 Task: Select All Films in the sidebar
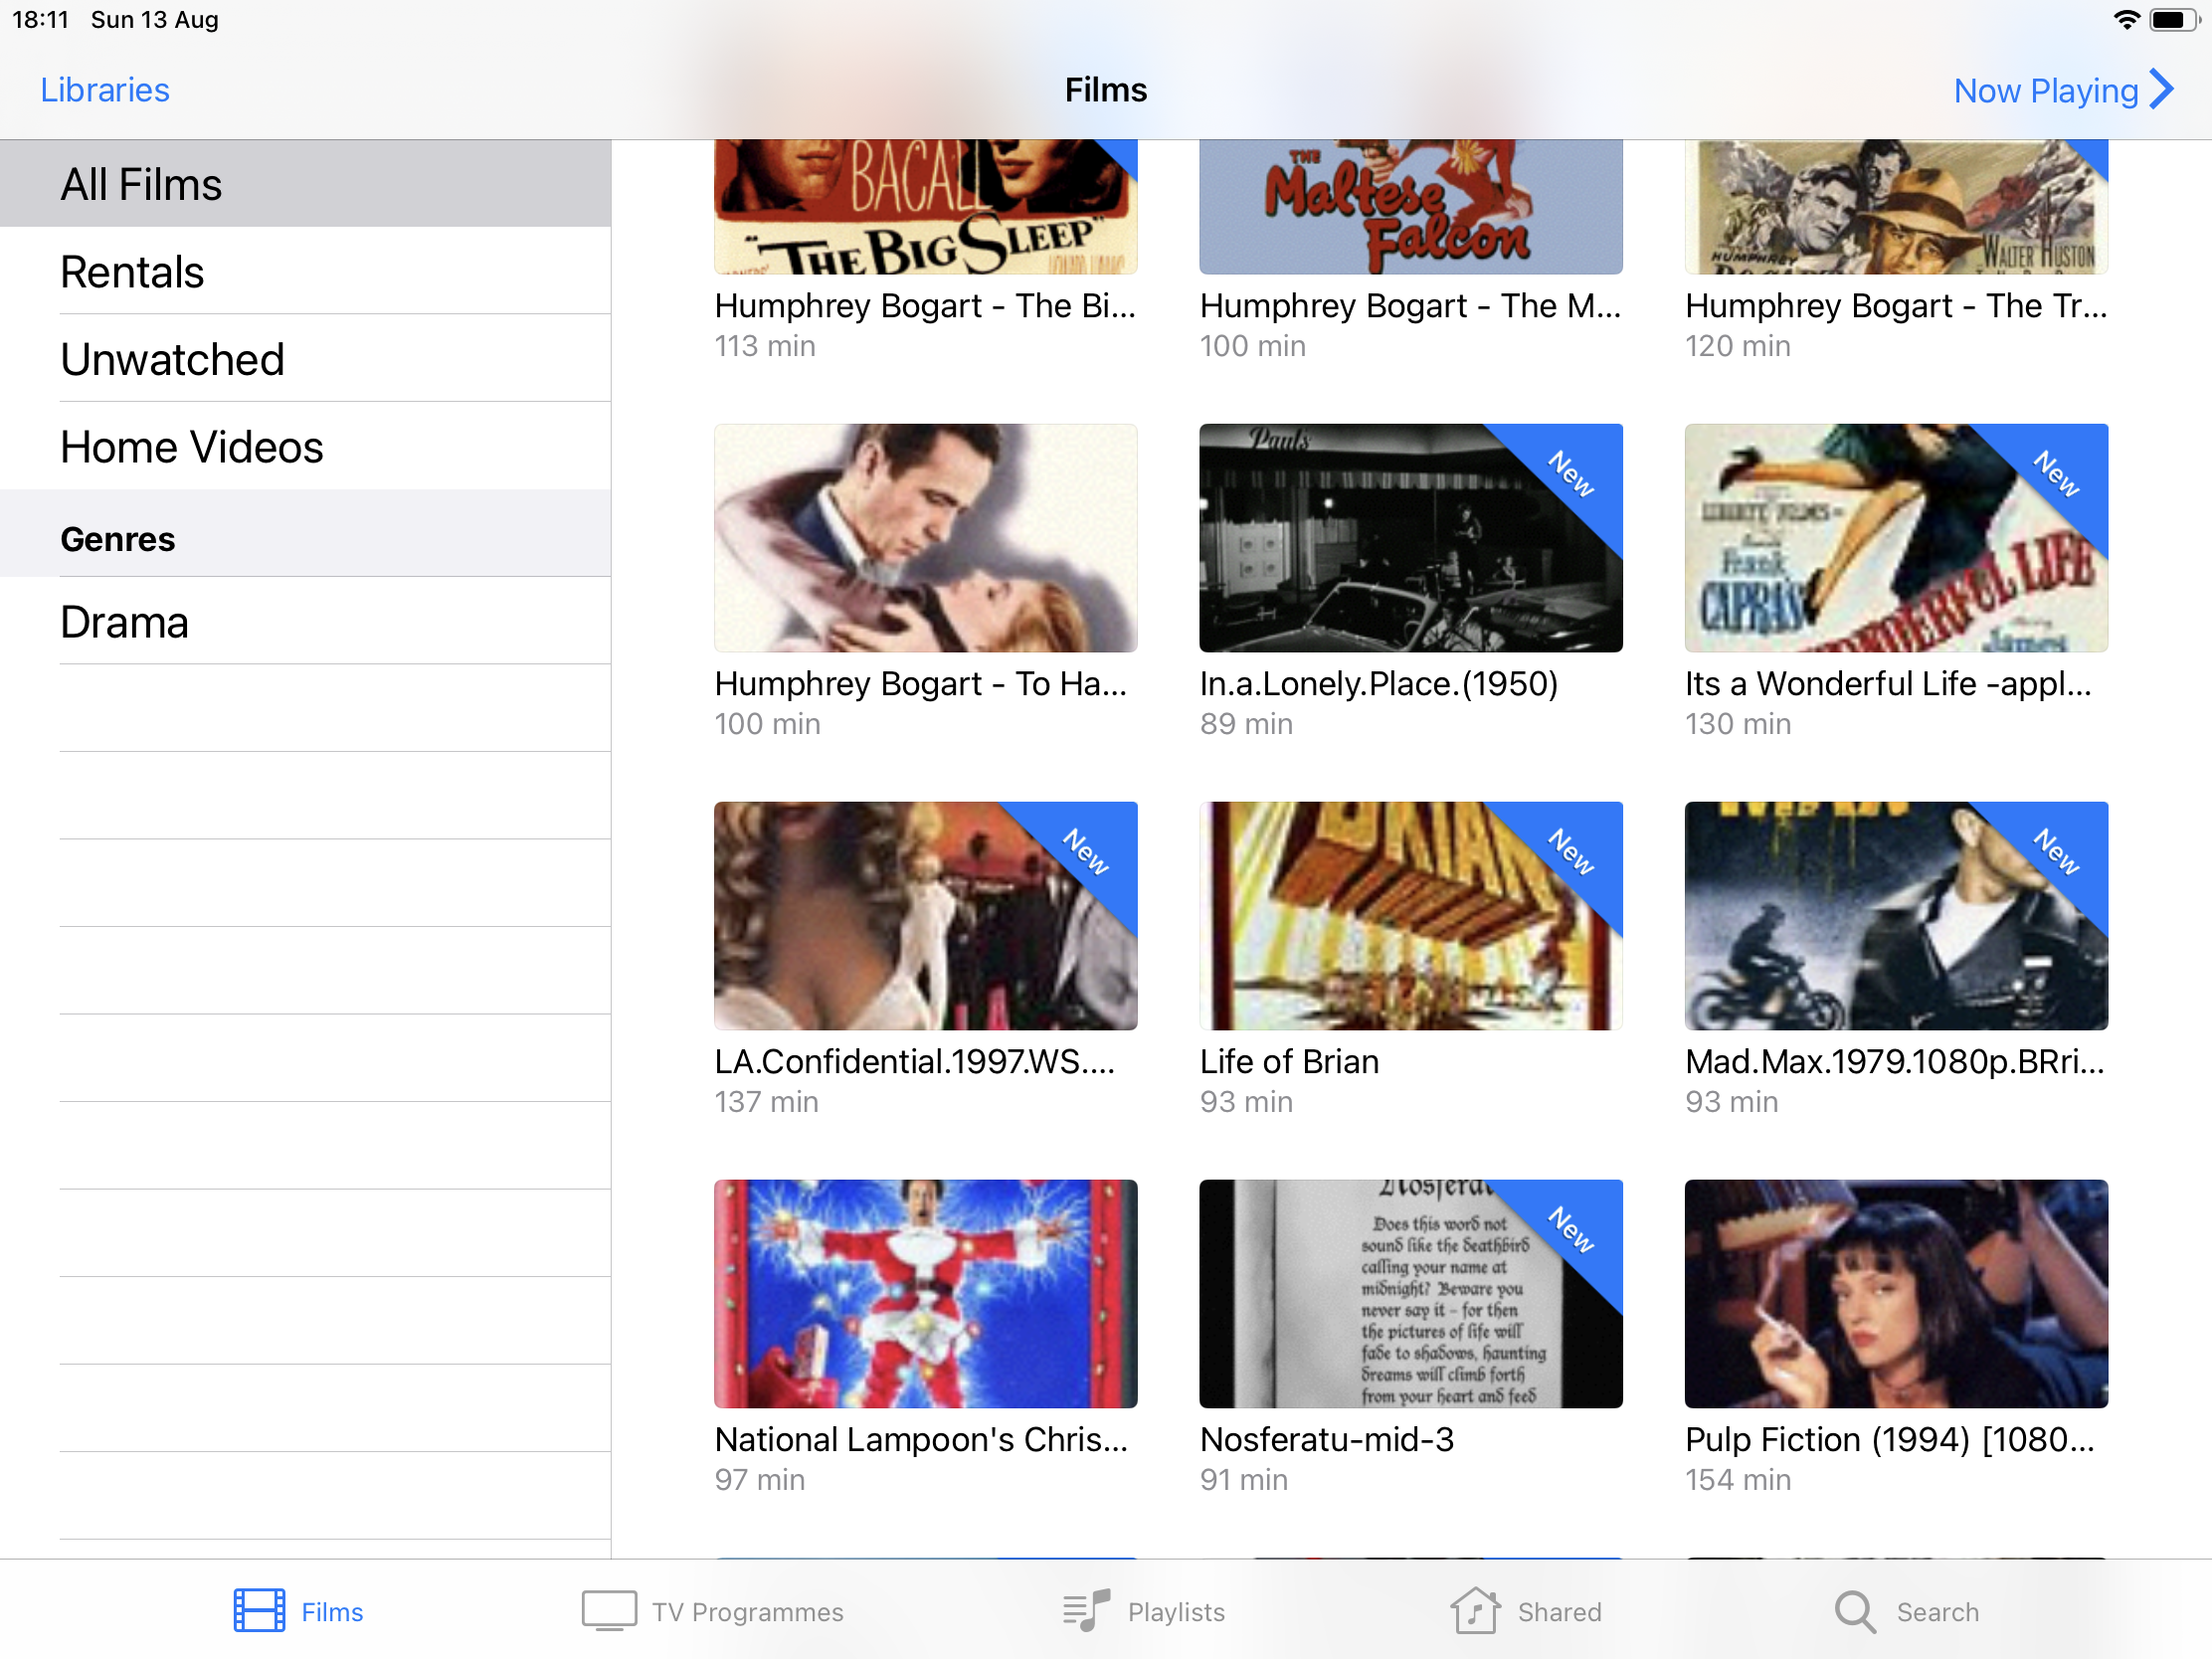(x=306, y=184)
